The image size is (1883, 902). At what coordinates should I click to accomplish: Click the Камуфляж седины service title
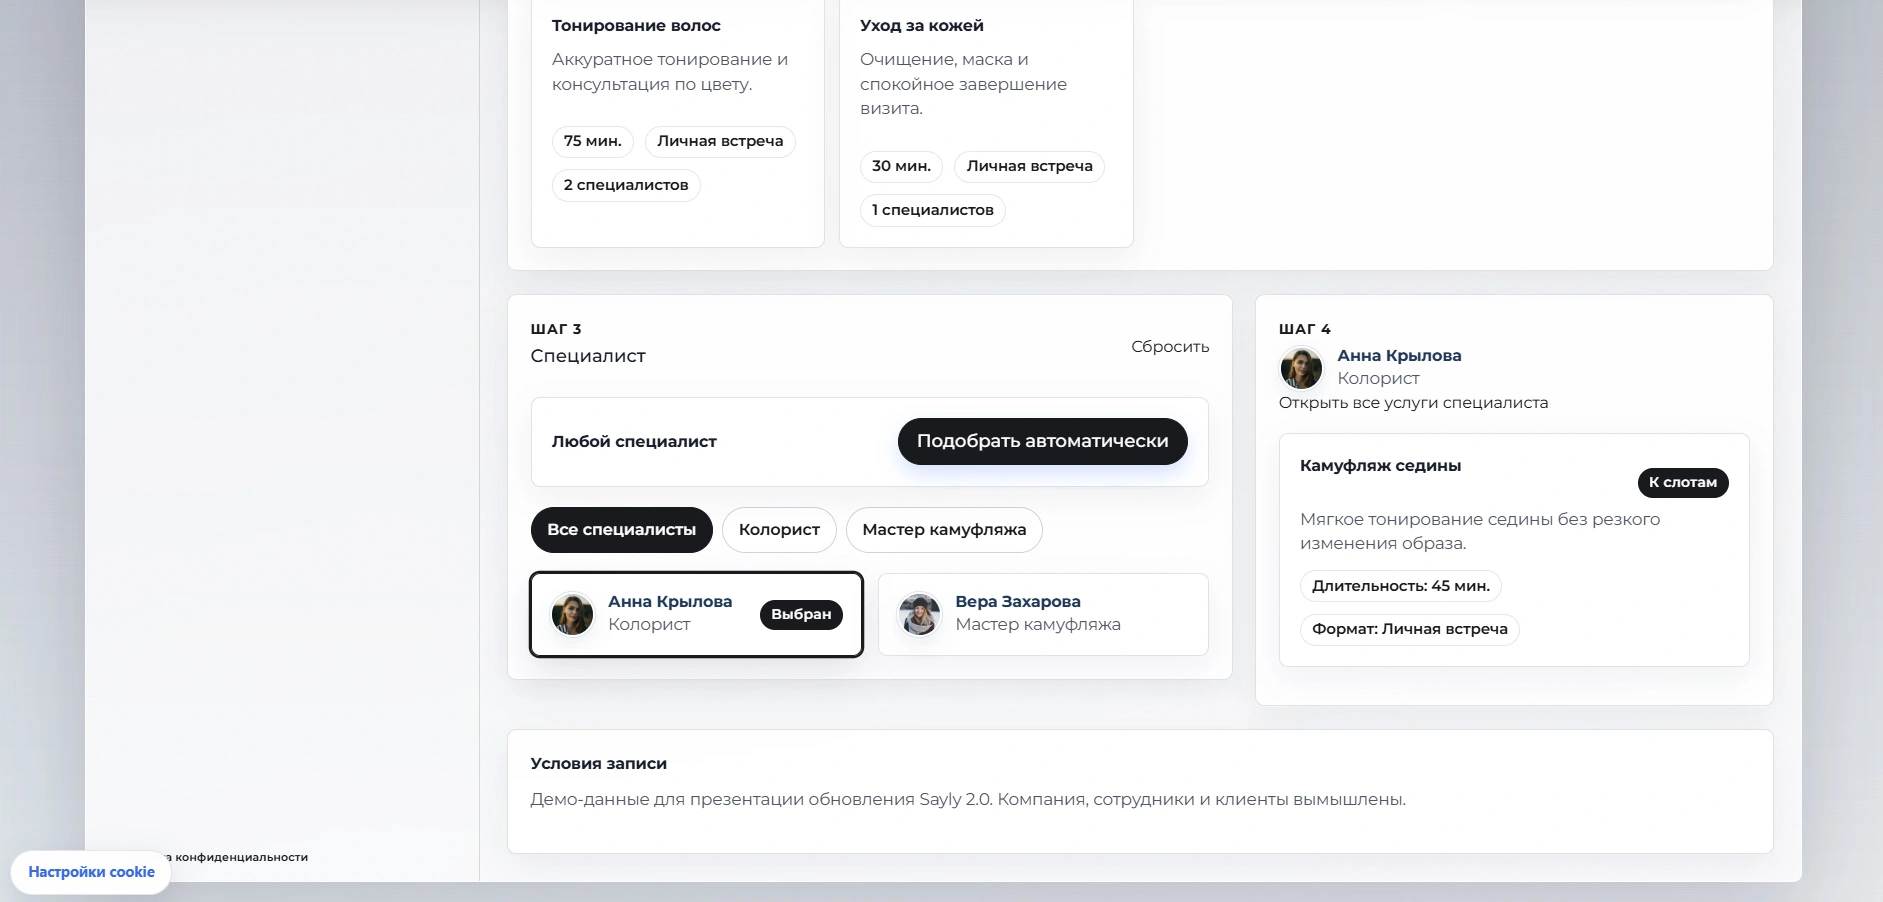pyautogui.click(x=1380, y=465)
